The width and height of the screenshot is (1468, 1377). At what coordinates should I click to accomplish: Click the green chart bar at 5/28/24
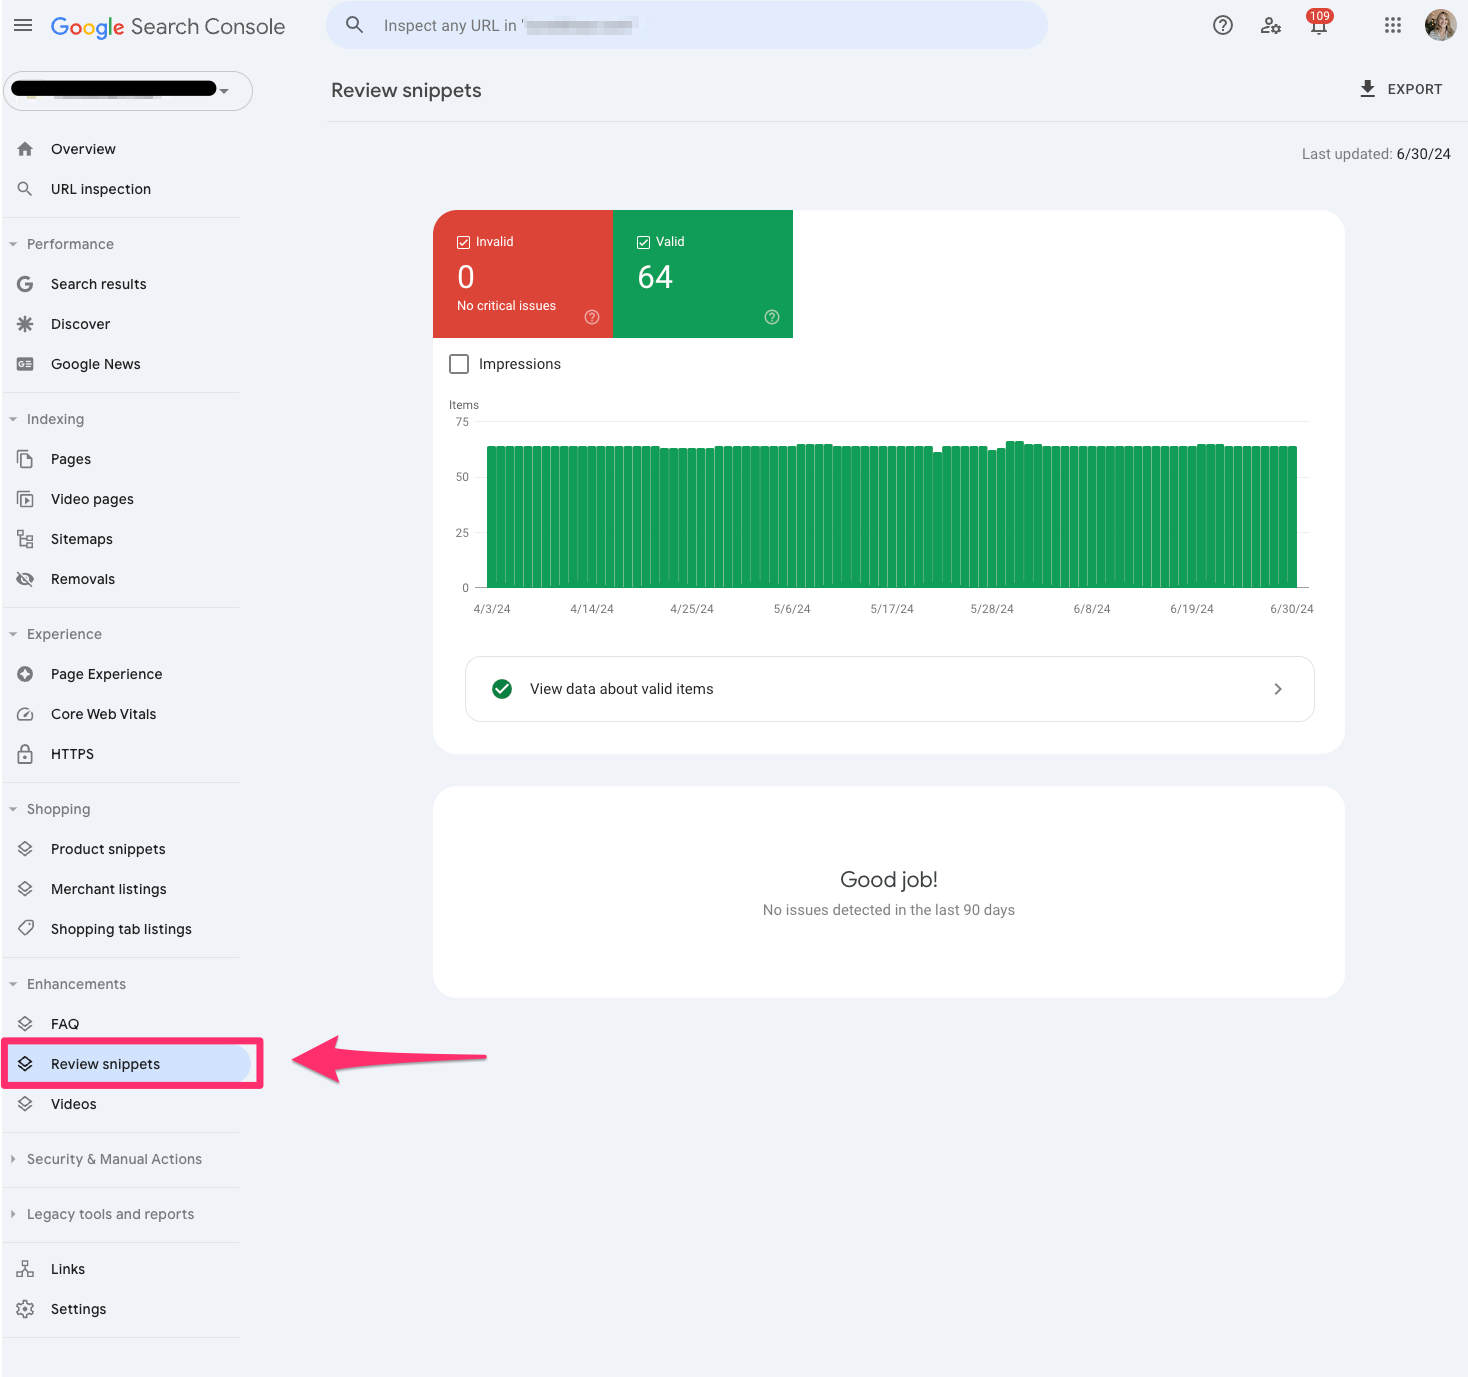(x=992, y=518)
